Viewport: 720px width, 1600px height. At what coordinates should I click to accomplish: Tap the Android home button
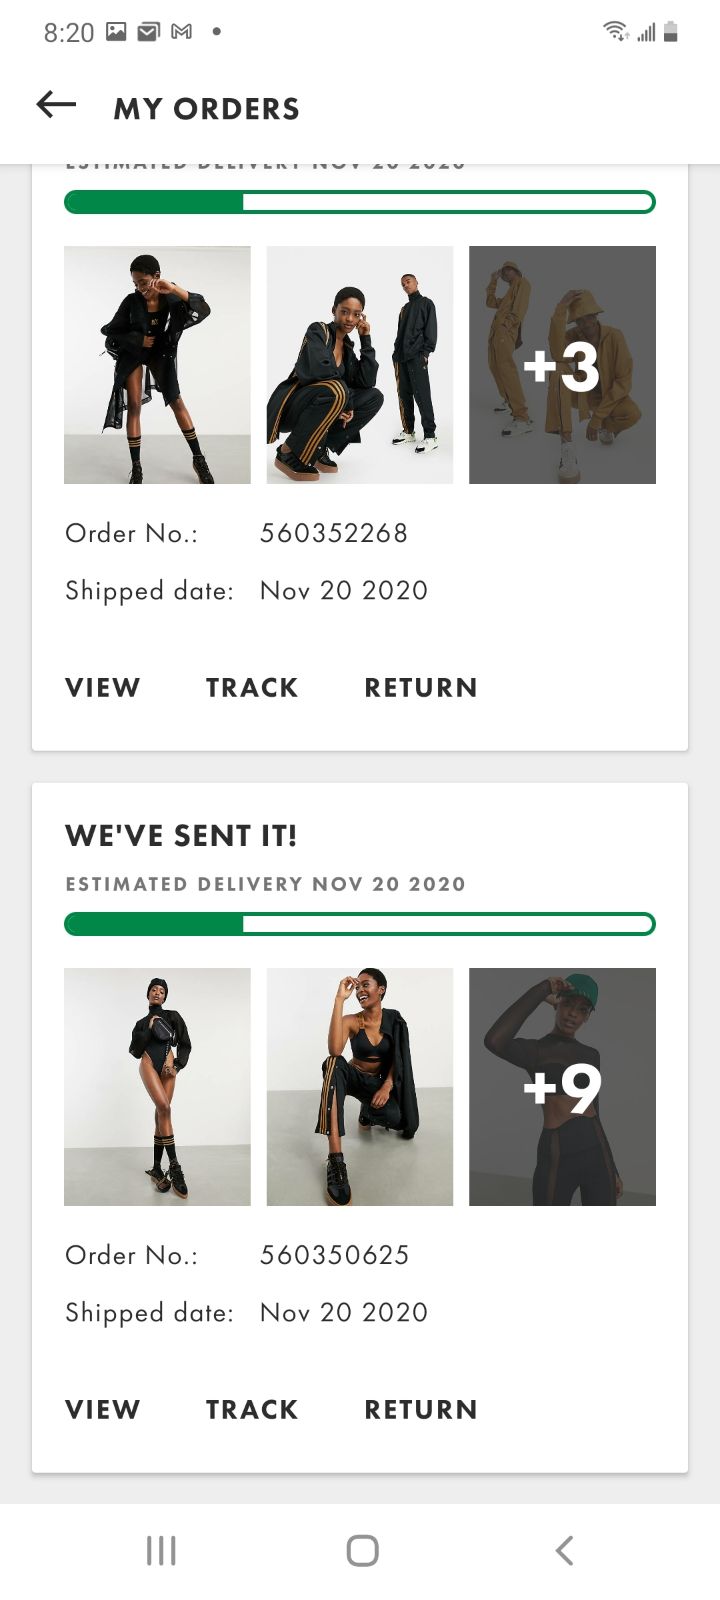[x=362, y=1550]
